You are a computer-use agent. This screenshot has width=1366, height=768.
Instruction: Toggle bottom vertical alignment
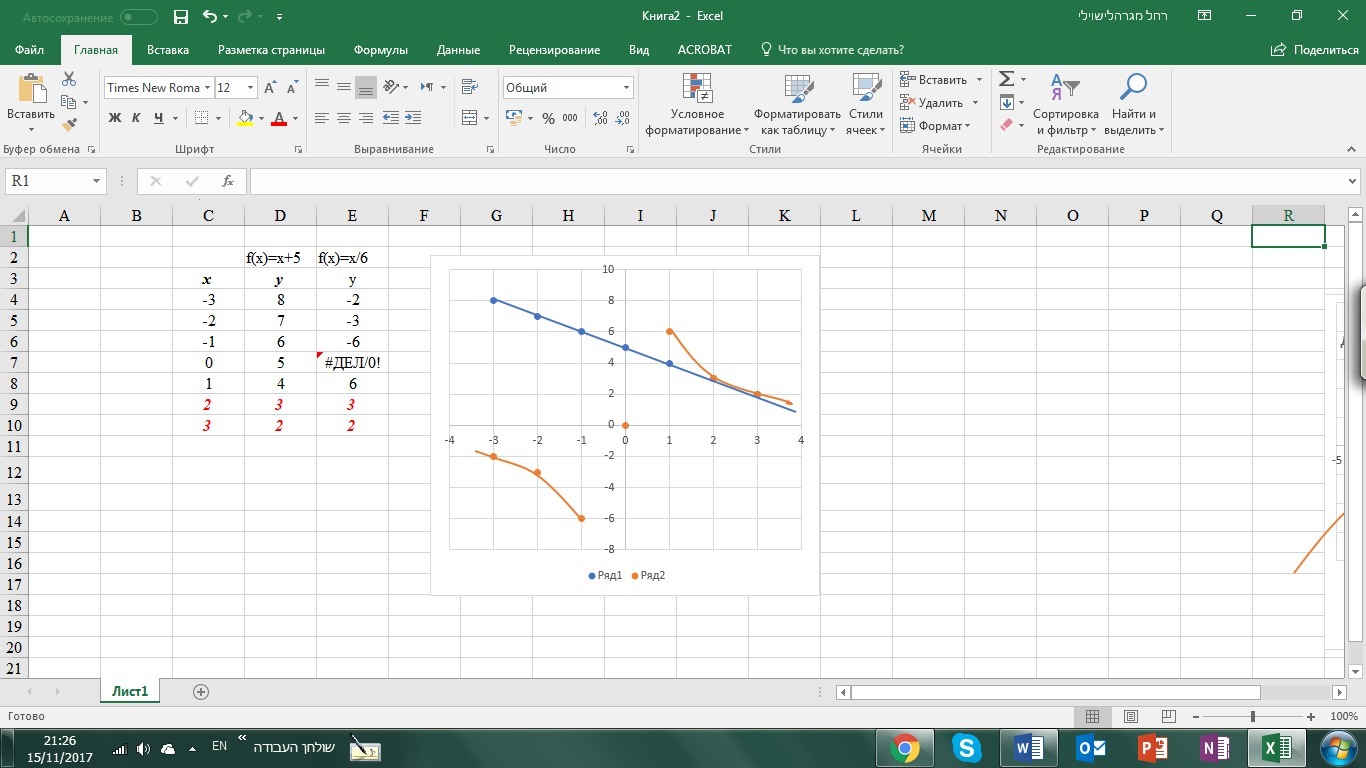(x=366, y=87)
